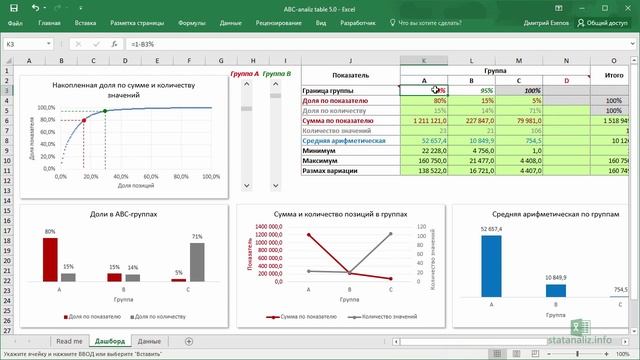Expand the formula bar with the chevron
Image resolution: width=640 pixels, height=360 pixels.
pyautogui.click(x=633, y=44)
